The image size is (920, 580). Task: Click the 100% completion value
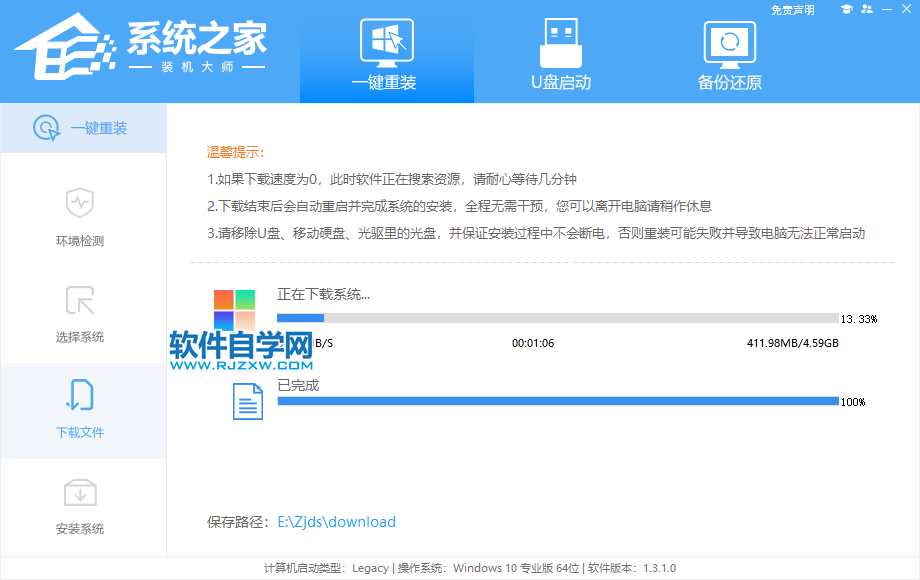coord(853,402)
